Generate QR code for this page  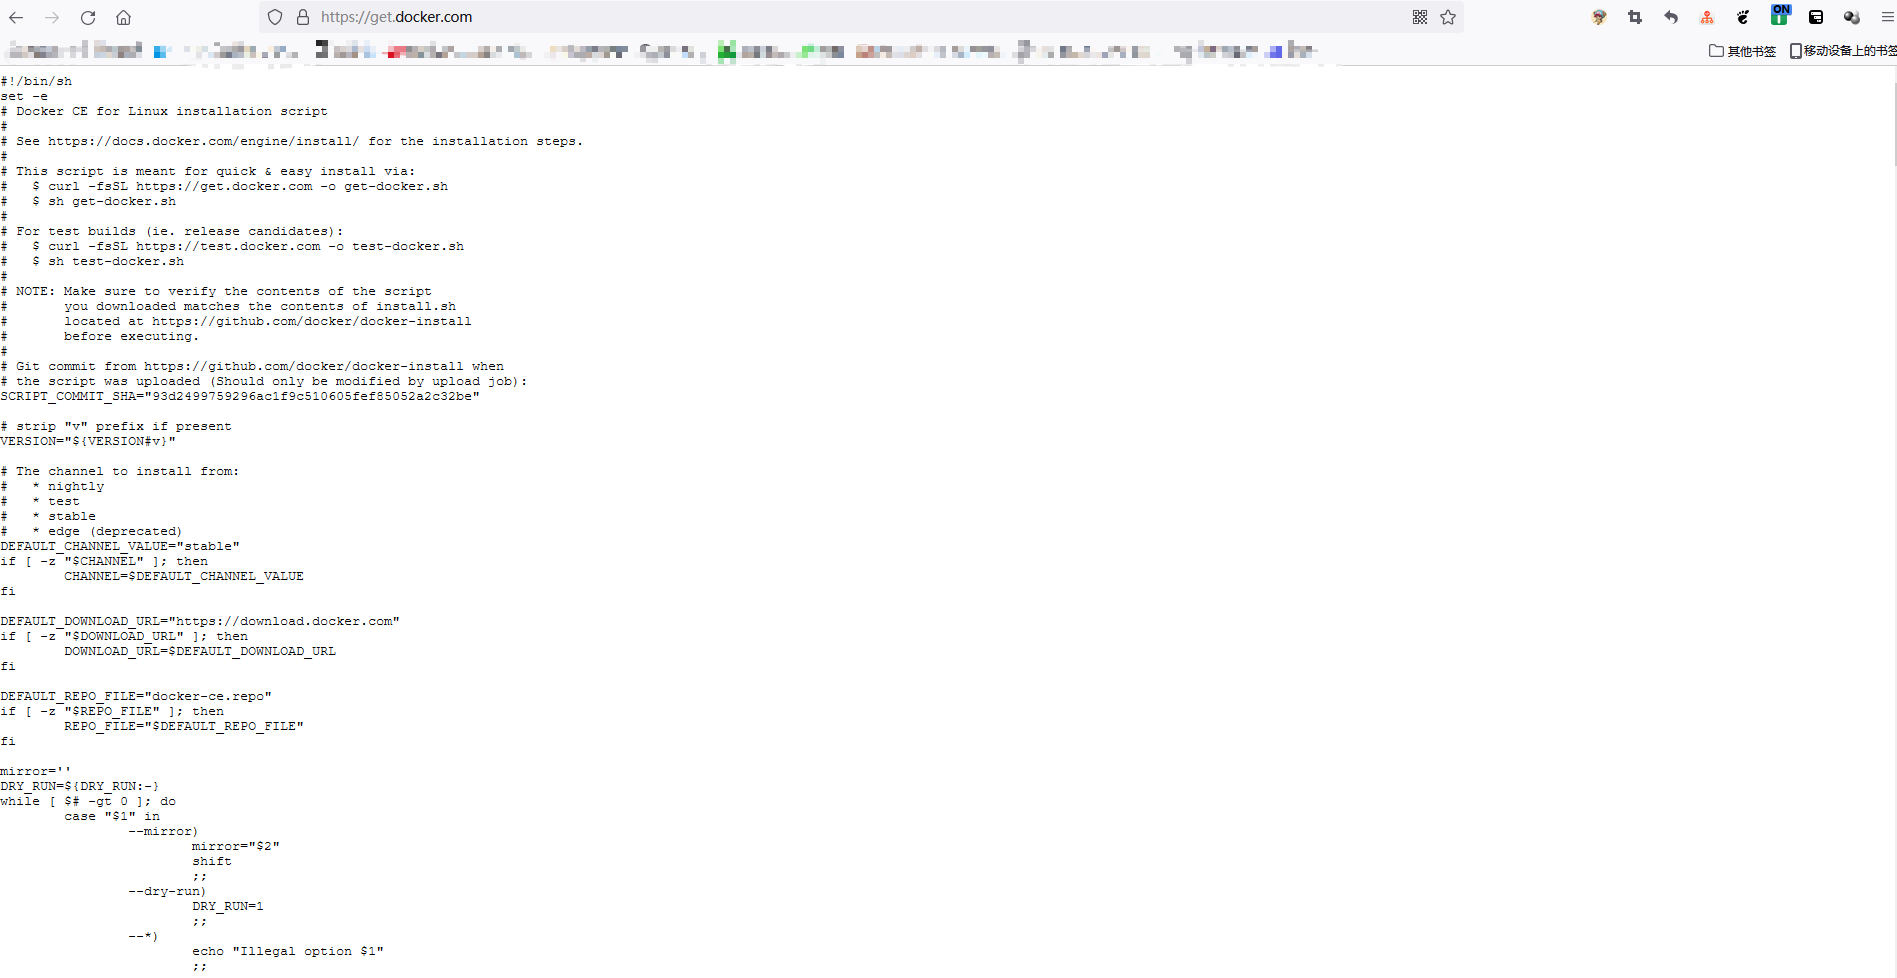pos(1420,17)
